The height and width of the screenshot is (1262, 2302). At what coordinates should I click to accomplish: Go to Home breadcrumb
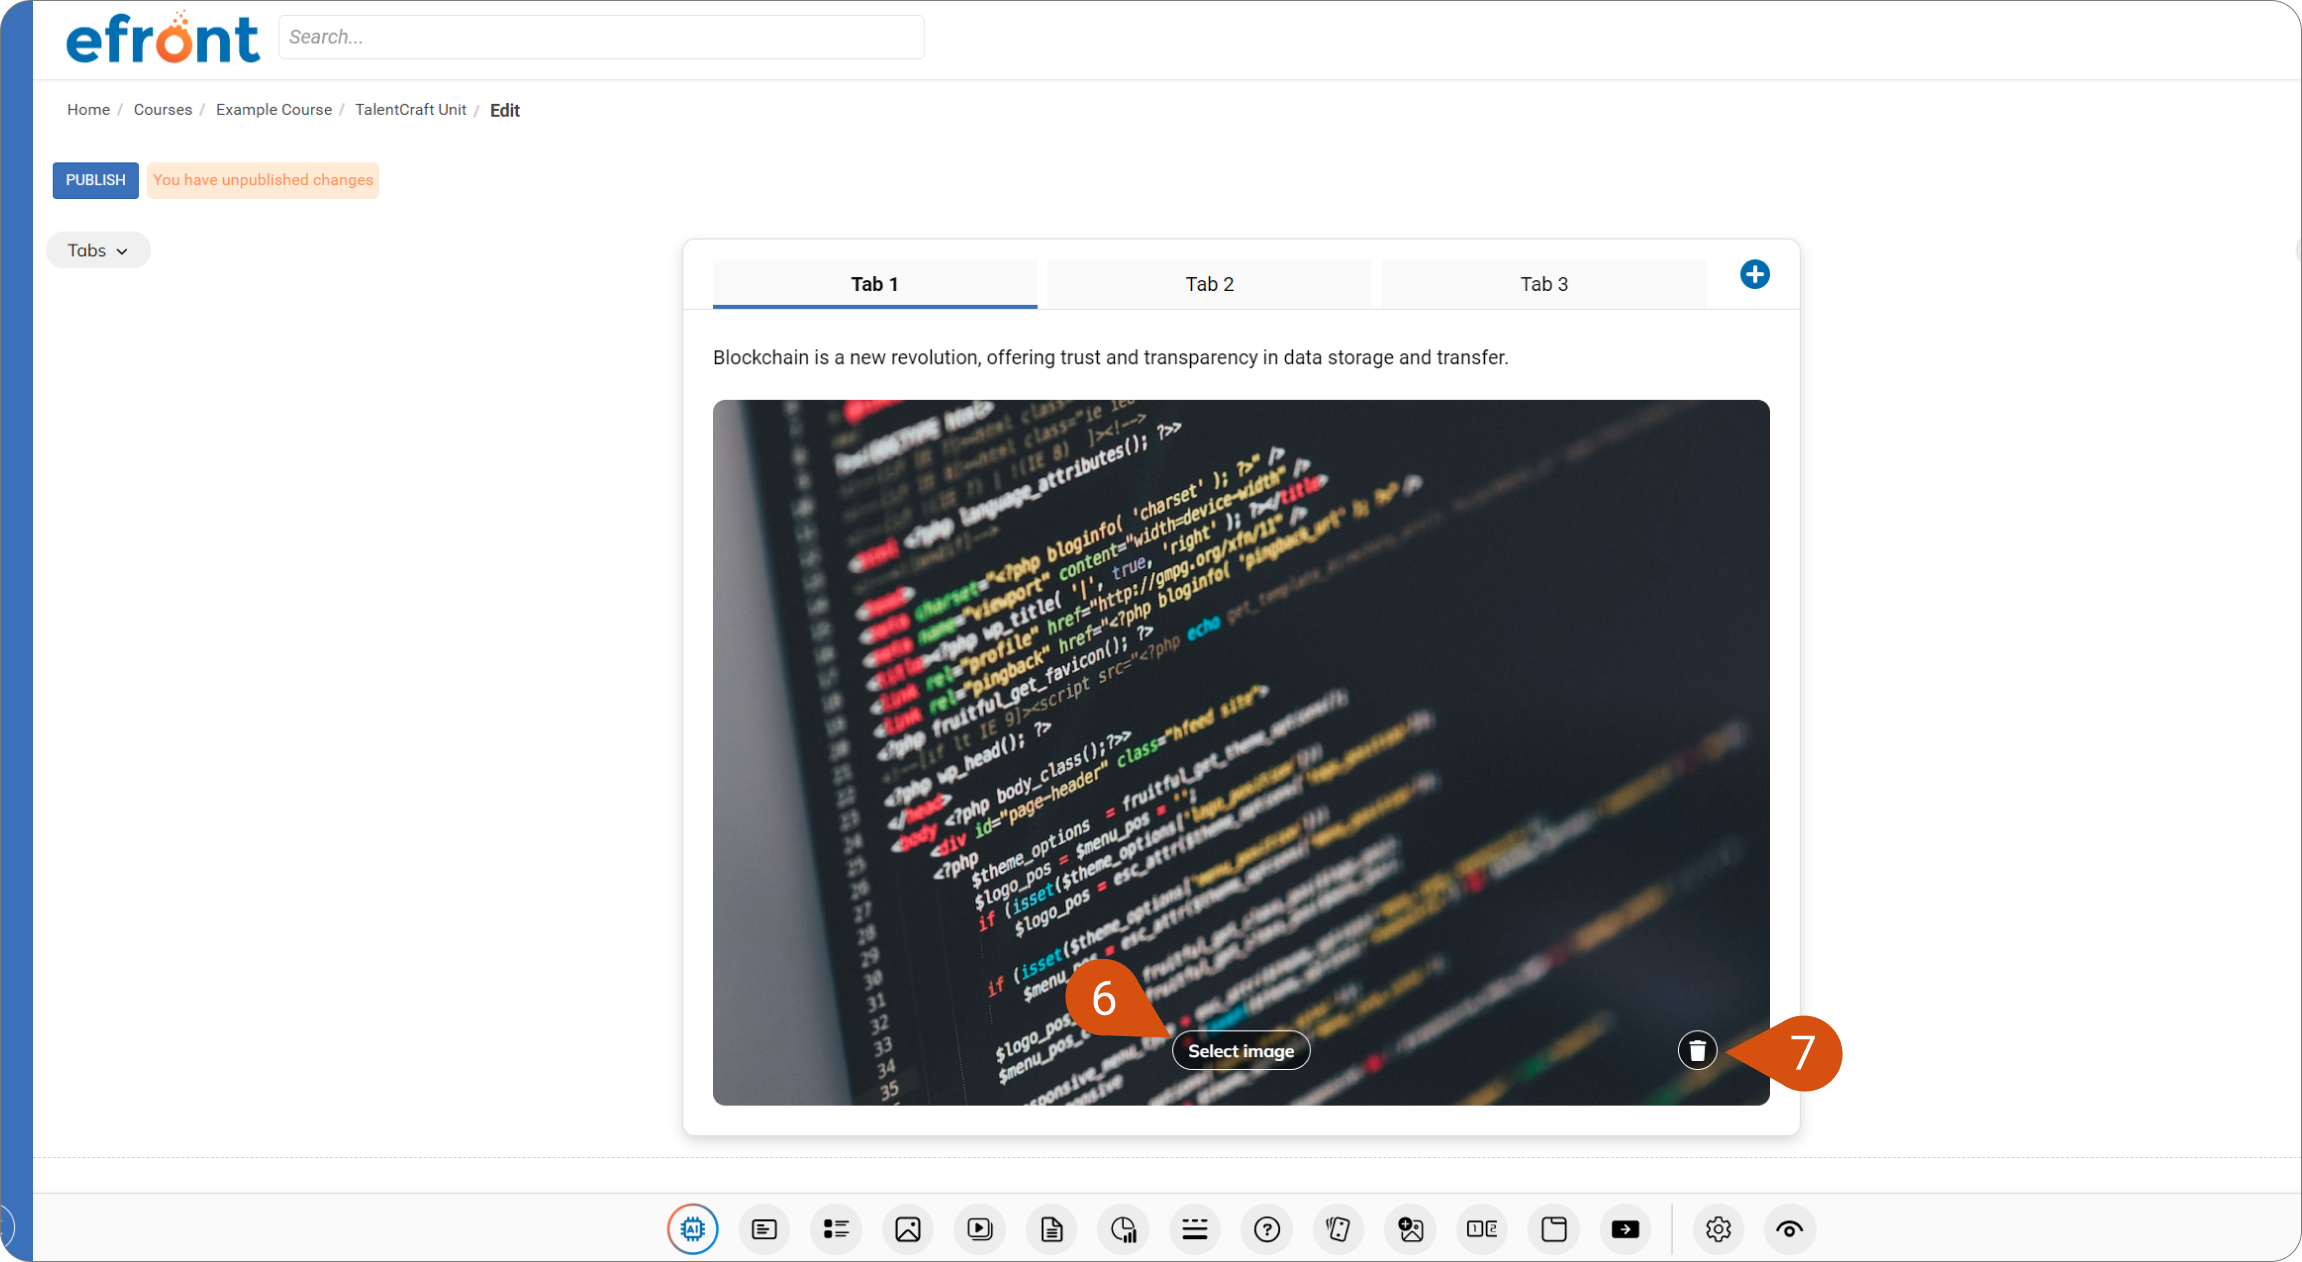89,110
